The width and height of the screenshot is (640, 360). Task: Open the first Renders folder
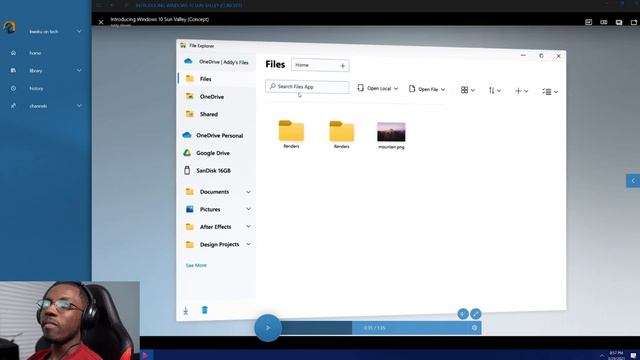point(291,134)
